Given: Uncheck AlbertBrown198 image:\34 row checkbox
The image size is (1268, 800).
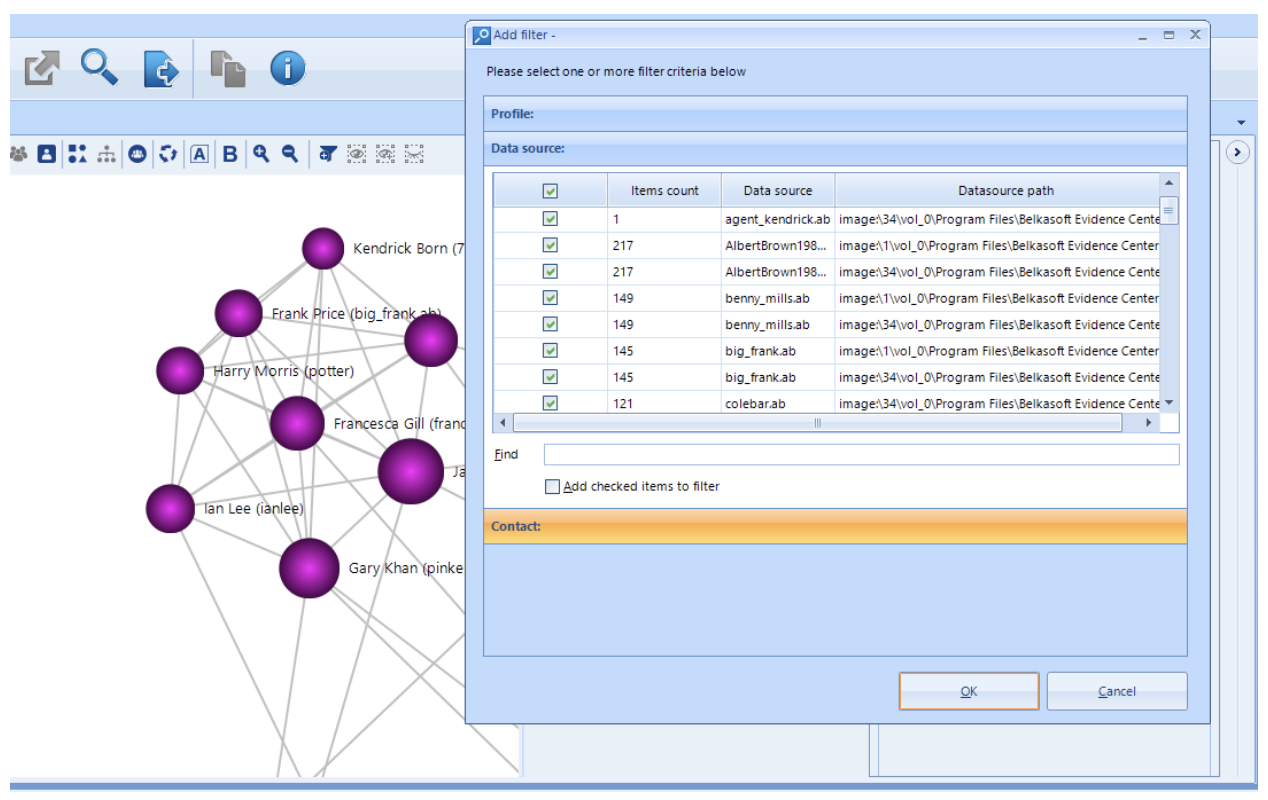Looking at the screenshot, I should (x=550, y=271).
